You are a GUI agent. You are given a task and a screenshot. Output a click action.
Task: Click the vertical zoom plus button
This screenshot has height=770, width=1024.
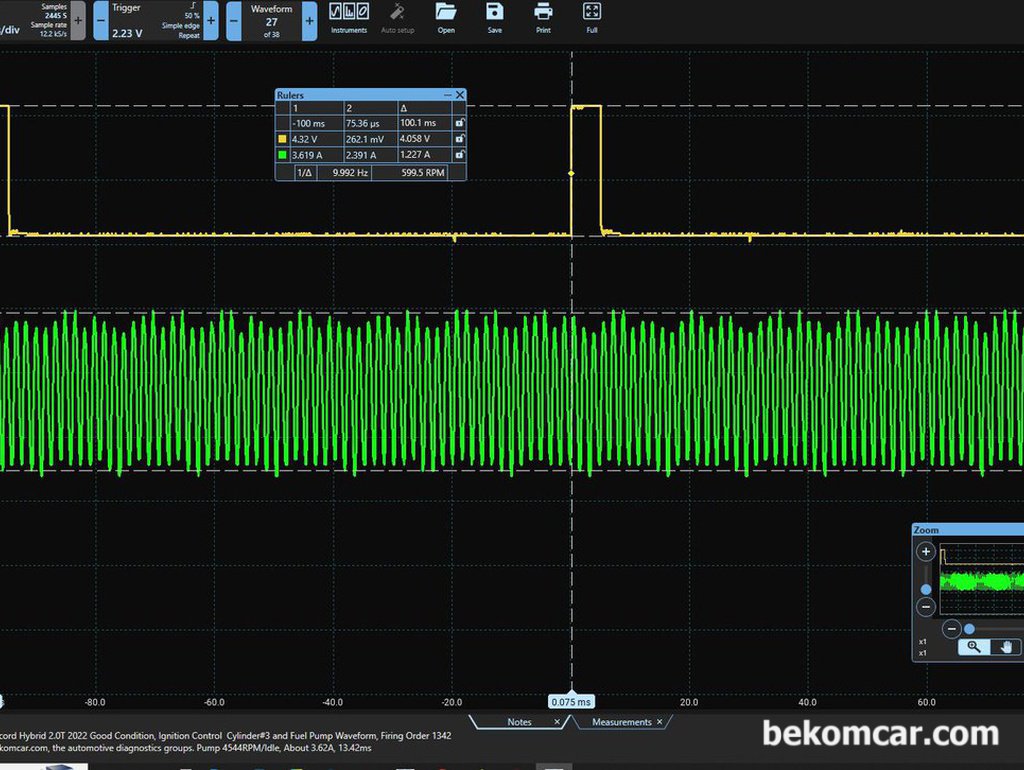click(x=925, y=552)
